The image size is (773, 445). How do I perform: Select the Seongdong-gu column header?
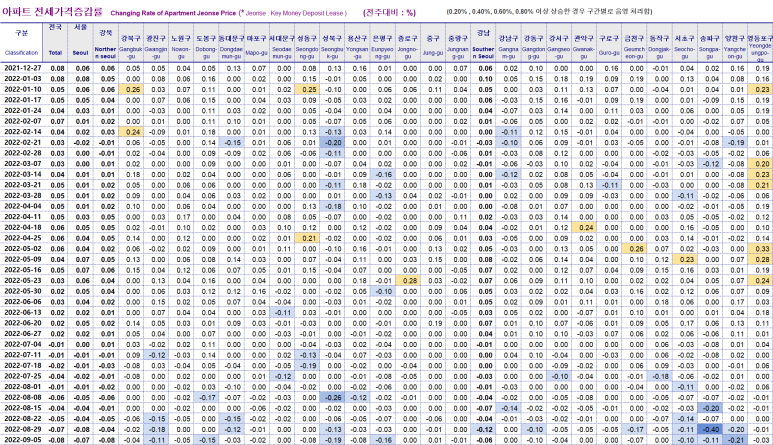[x=307, y=43]
